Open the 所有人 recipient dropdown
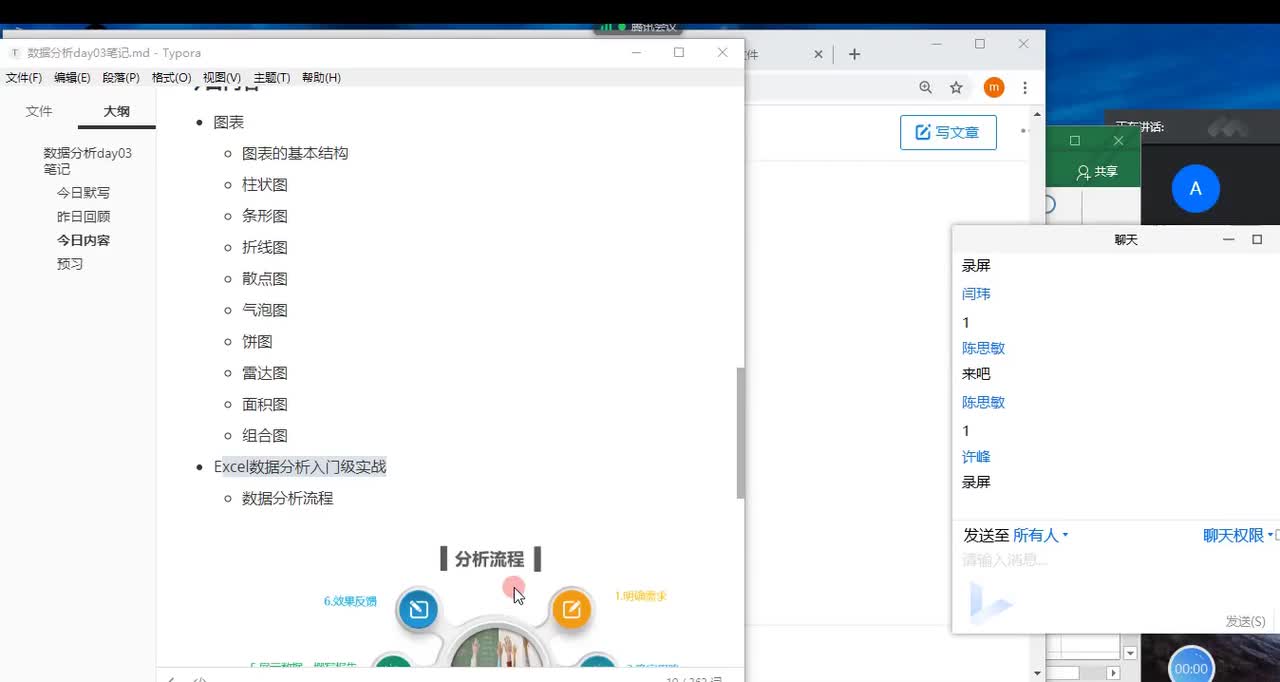Image resolution: width=1280 pixels, height=682 pixels. 1041,535
